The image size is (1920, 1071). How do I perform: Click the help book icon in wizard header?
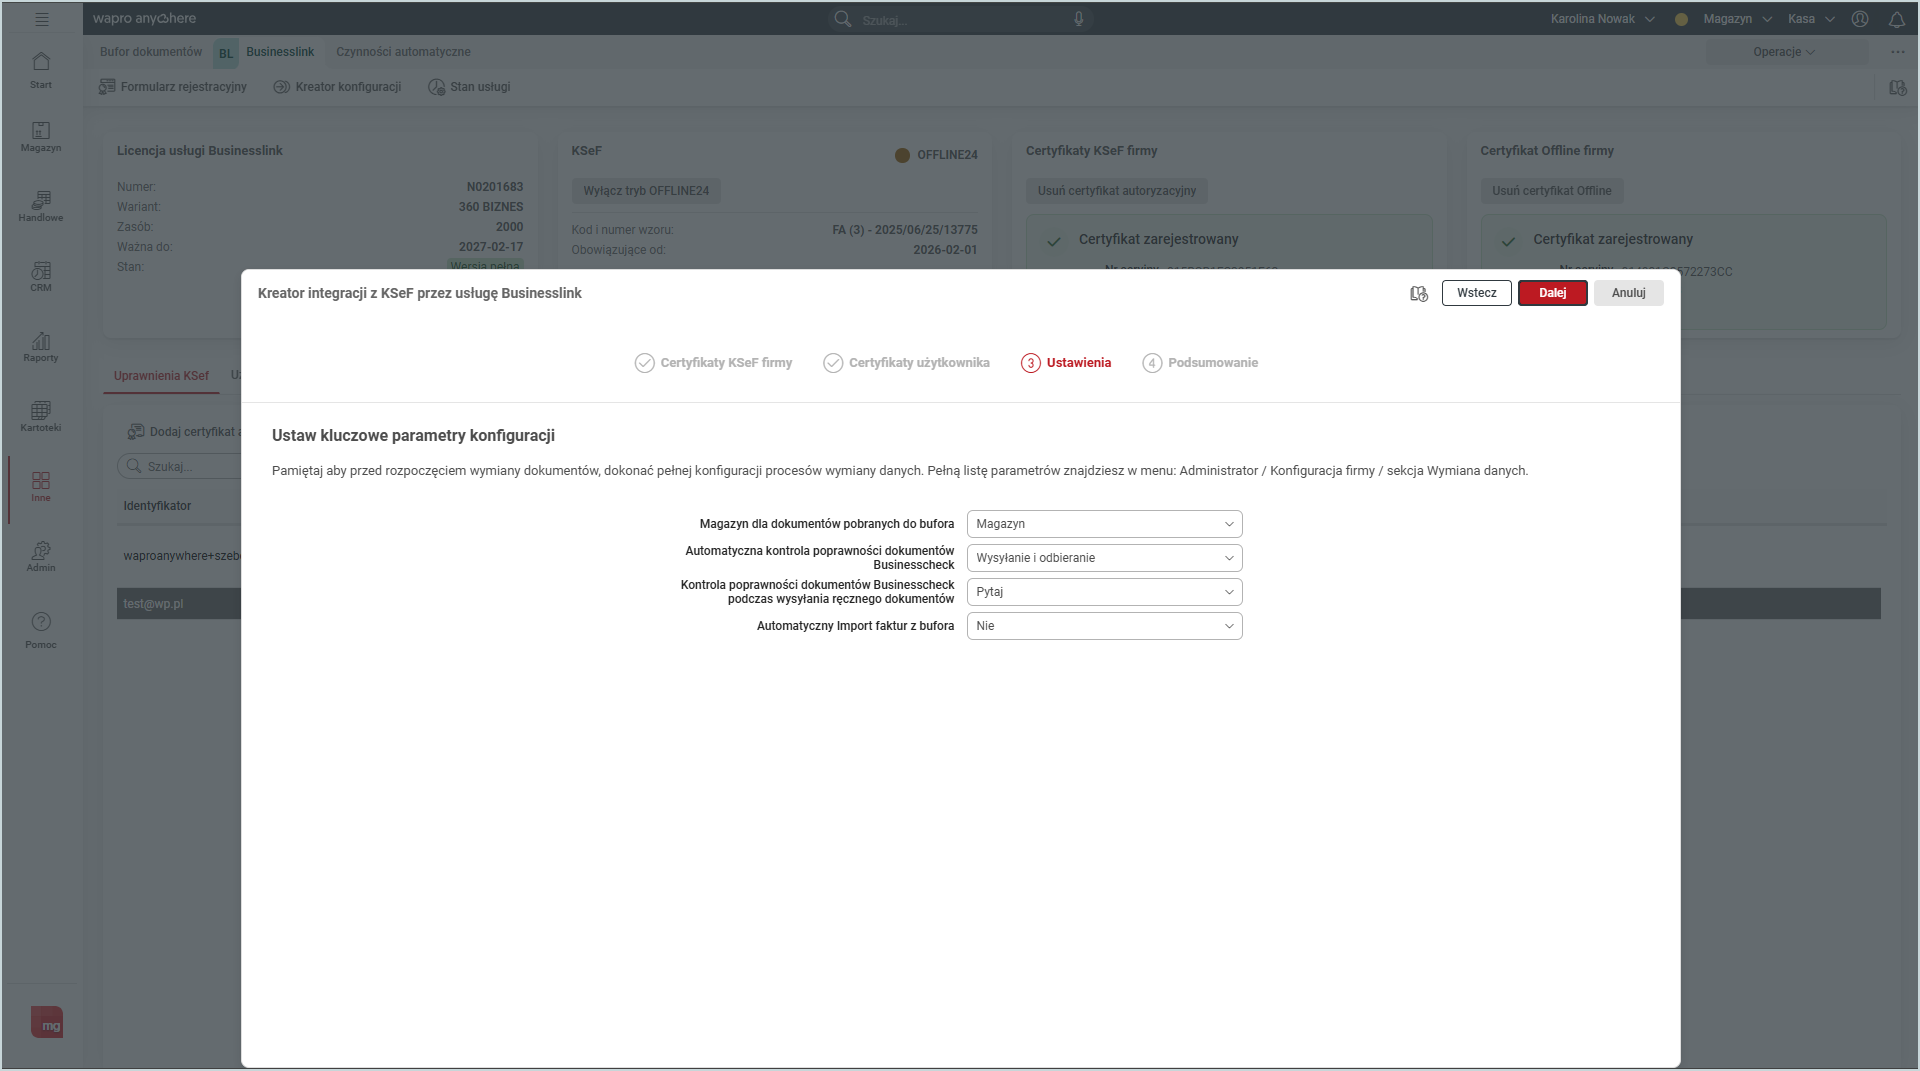pos(1419,293)
